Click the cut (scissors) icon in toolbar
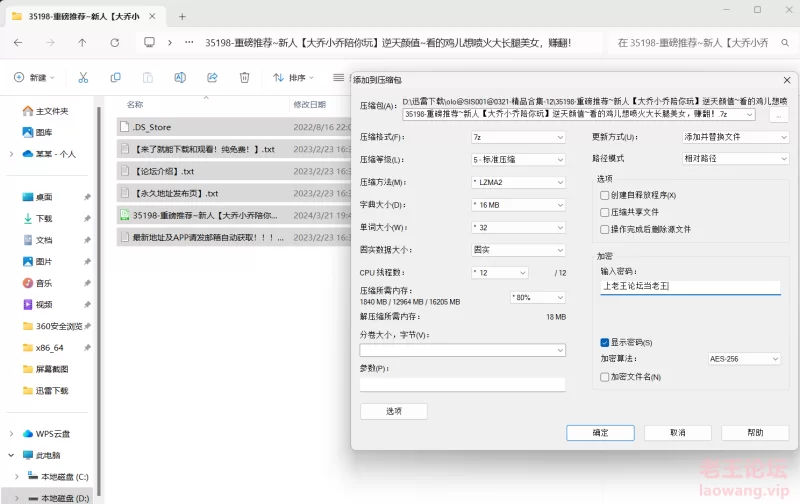Screen dimensions: 800x504 (x=84, y=77)
